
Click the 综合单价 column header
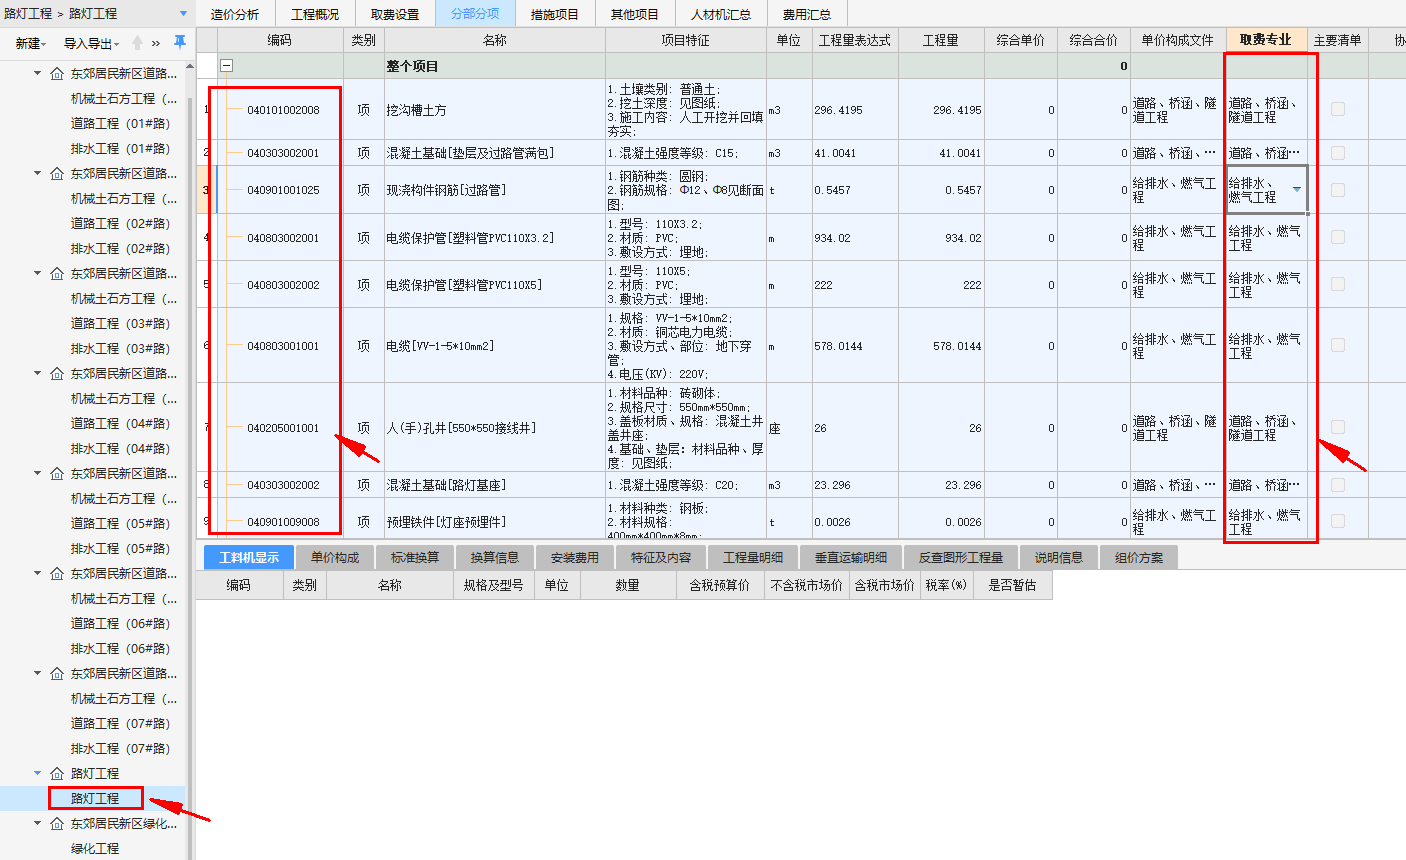coord(1021,40)
